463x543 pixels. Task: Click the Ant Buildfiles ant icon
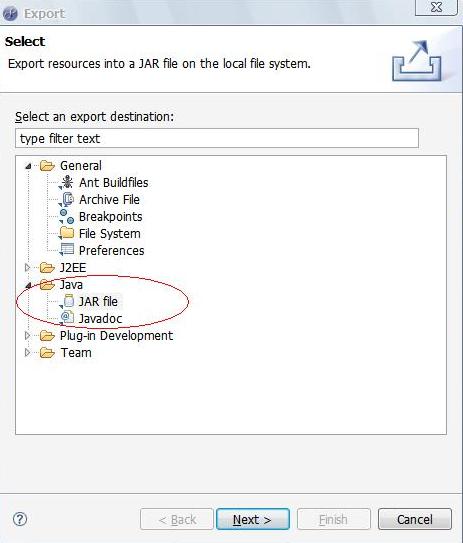[66, 183]
